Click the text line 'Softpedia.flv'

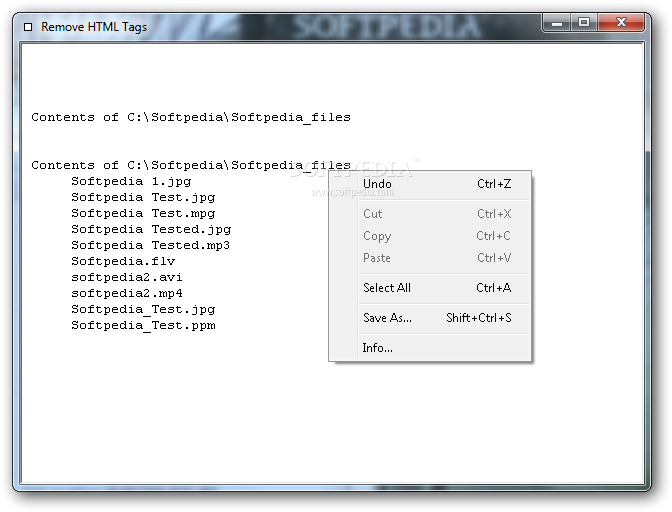point(123,261)
